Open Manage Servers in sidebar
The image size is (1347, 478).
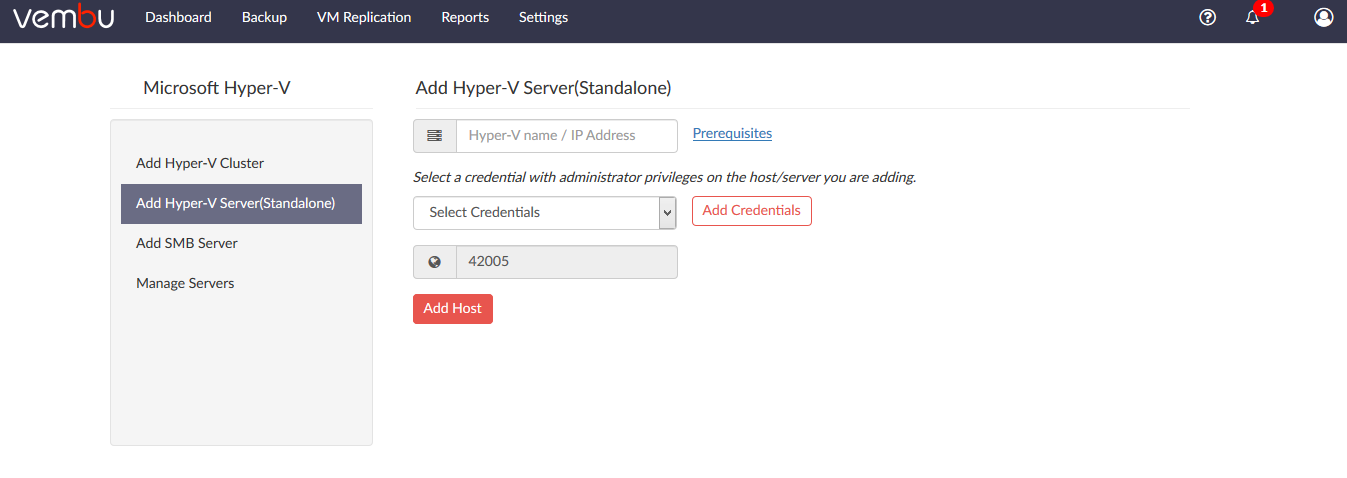[241, 283]
